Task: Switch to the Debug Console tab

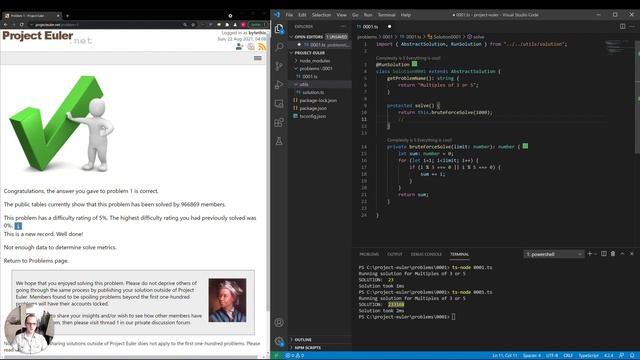Action: point(426,254)
